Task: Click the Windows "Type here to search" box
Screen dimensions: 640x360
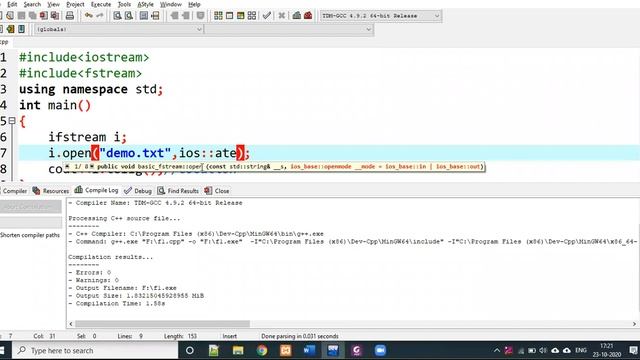Action: (95, 351)
